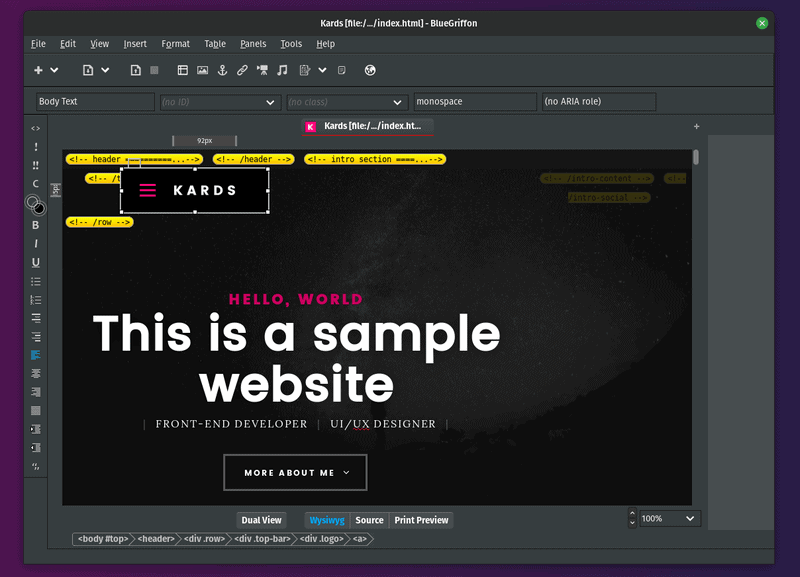Click the plus new-tab button right of tabs
The image size is (800, 577).
point(696,126)
